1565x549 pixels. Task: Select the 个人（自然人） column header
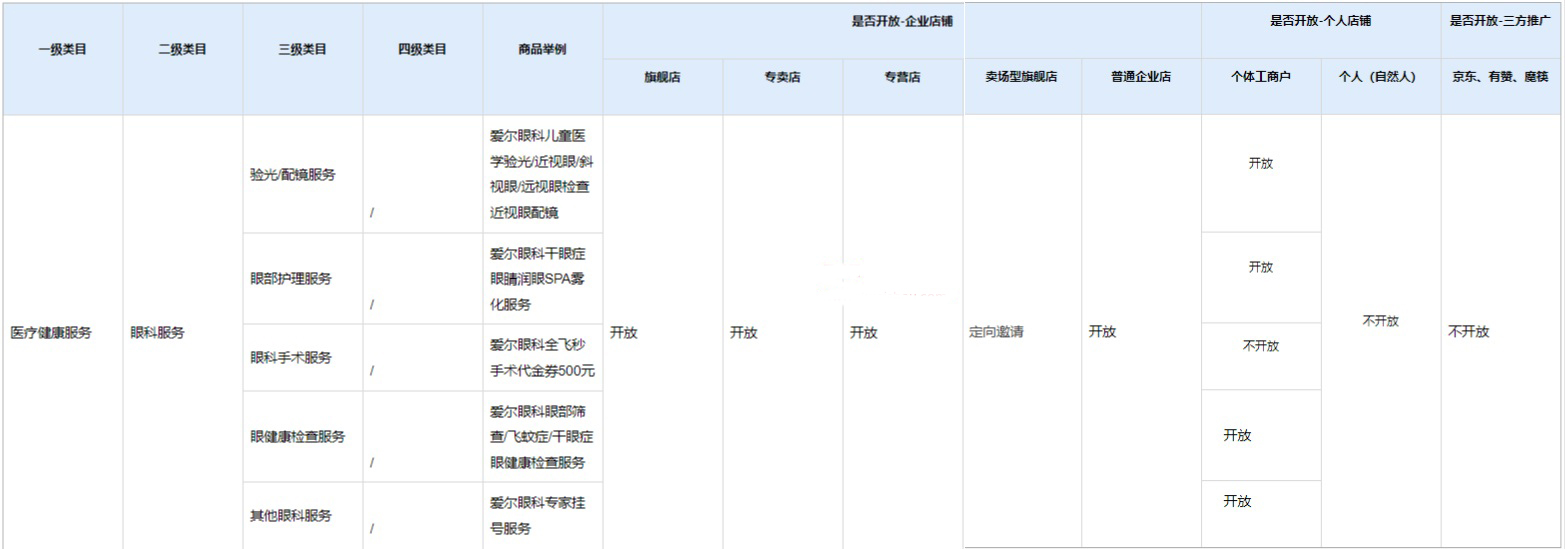[1380, 77]
